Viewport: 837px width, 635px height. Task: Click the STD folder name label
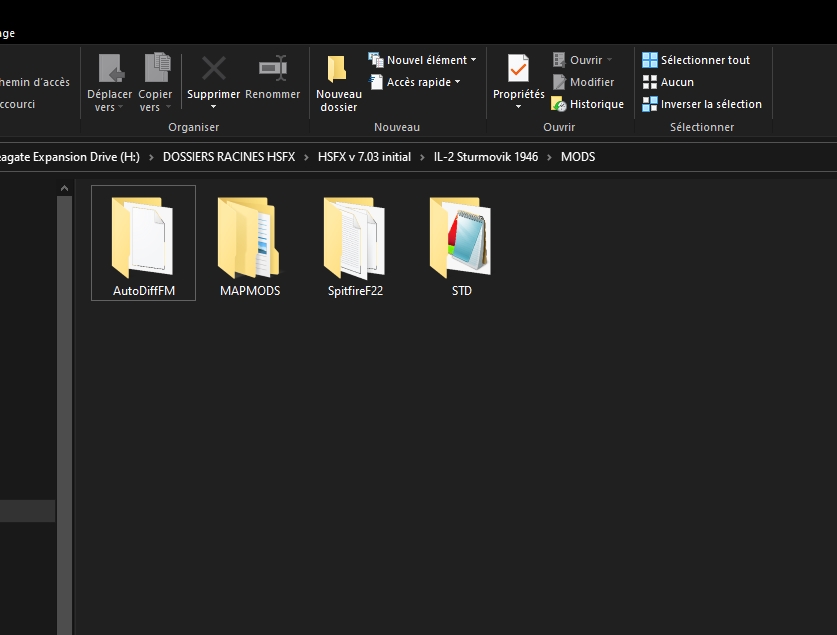click(x=462, y=291)
